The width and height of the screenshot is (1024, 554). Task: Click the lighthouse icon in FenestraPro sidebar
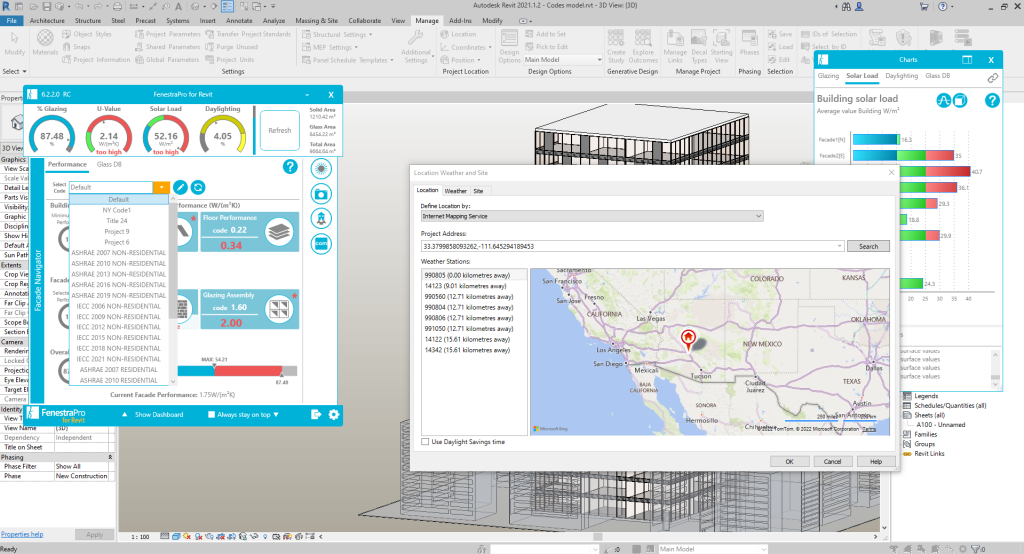tap(321, 219)
